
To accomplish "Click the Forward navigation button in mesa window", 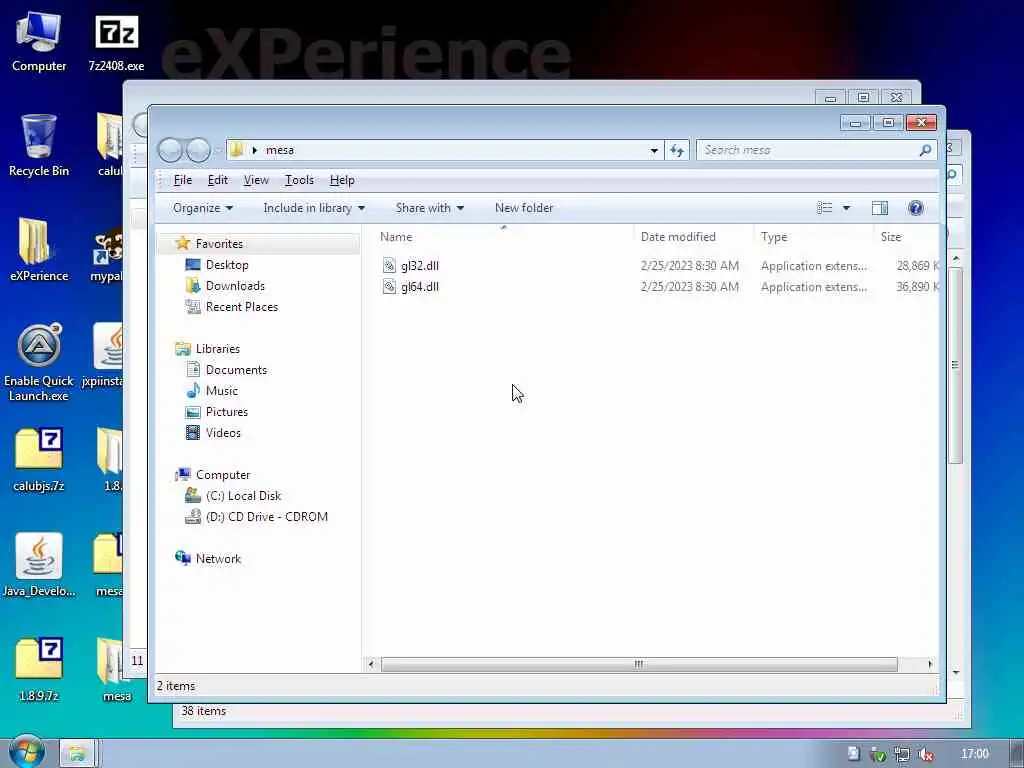I will (198, 150).
